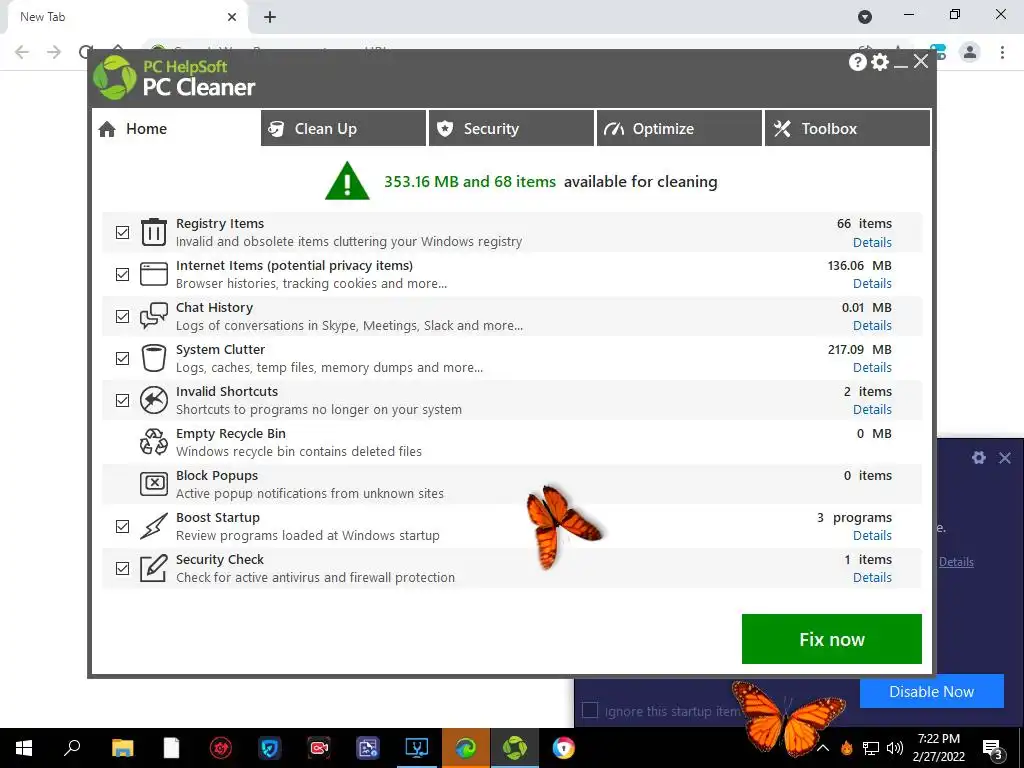Image resolution: width=1024 pixels, height=768 pixels.
Task: Click the green warning triangle icon
Action: (347, 181)
